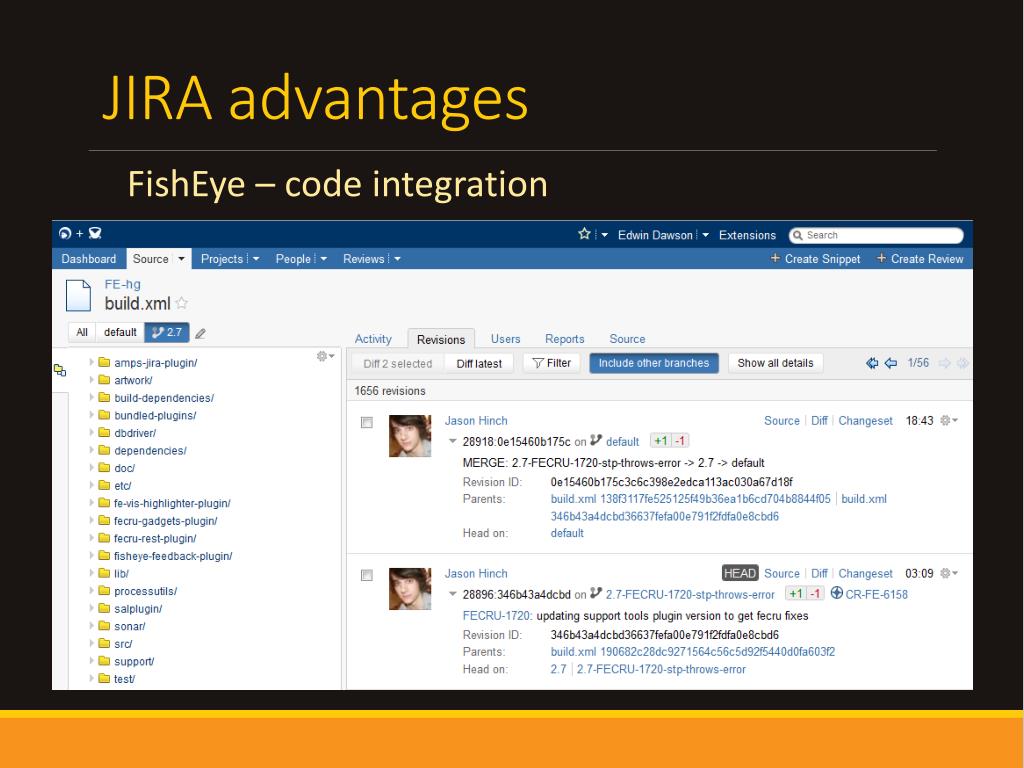This screenshot has width=1024, height=768.
Task: Collapse revision 28918 details
Action: (452, 441)
